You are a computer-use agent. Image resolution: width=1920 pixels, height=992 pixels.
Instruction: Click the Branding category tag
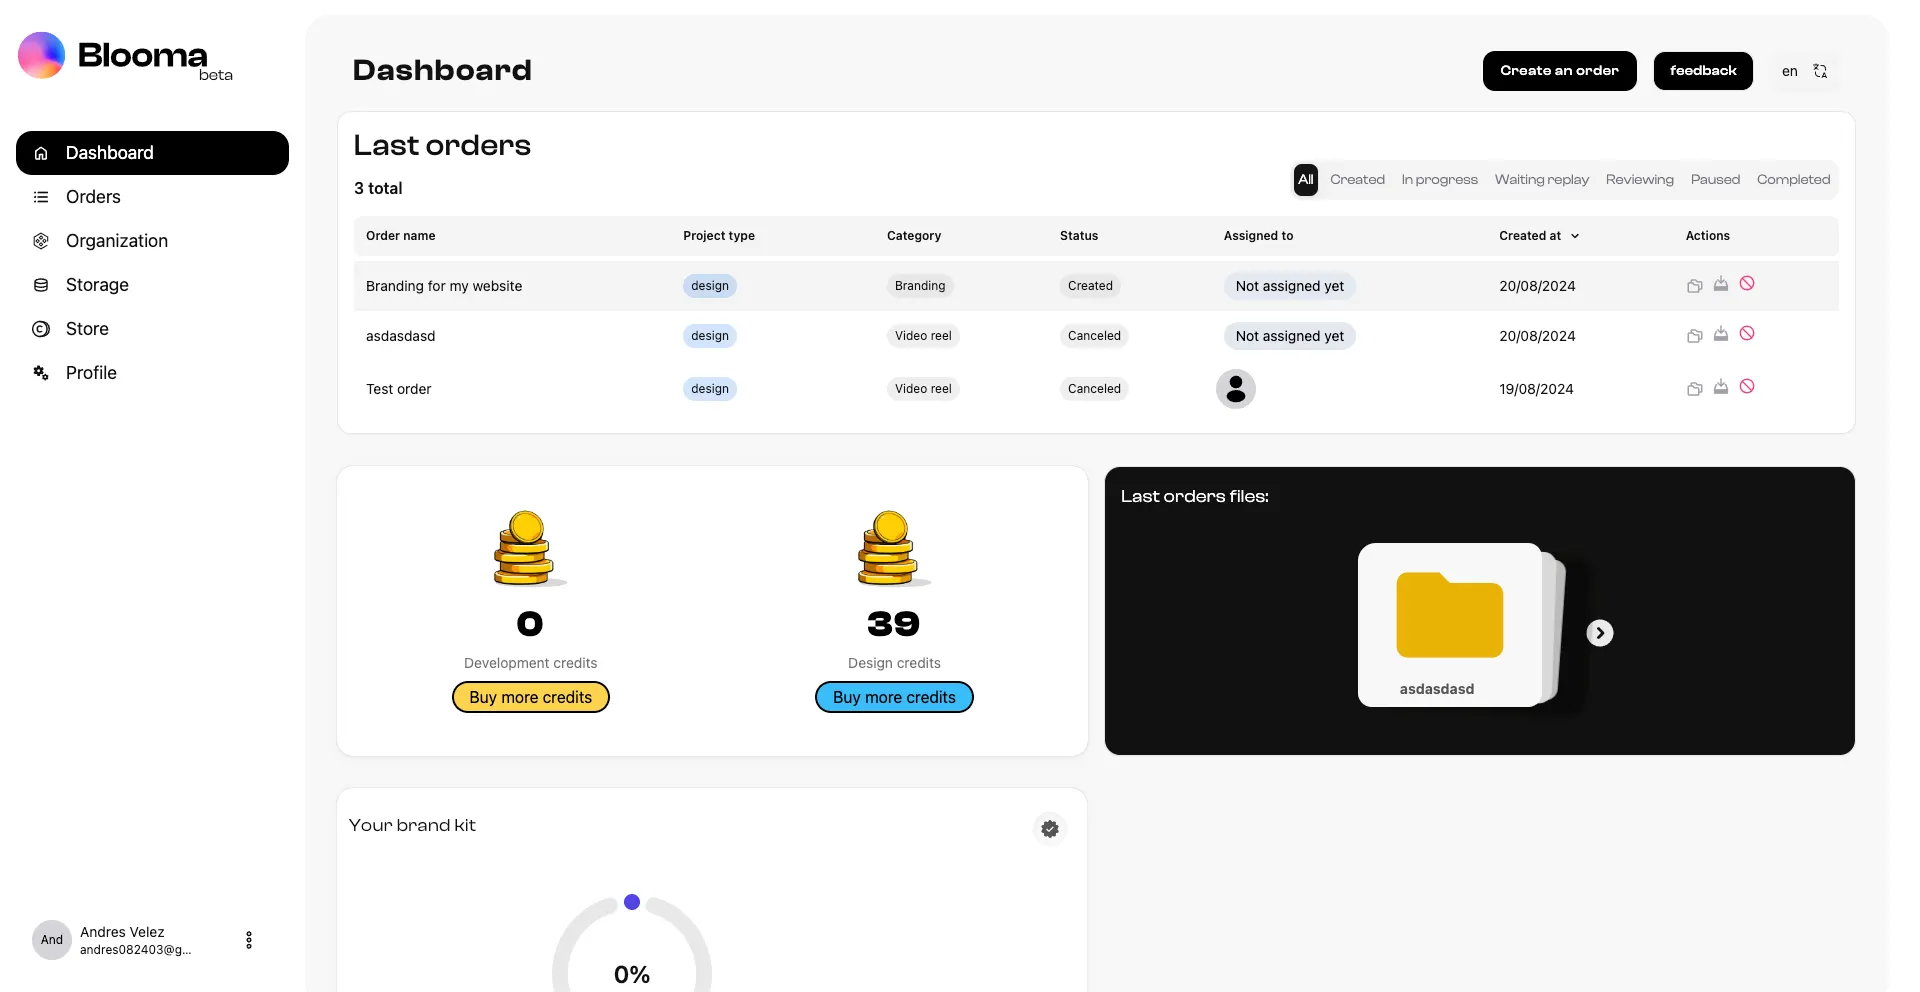pyautogui.click(x=920, y=286)
